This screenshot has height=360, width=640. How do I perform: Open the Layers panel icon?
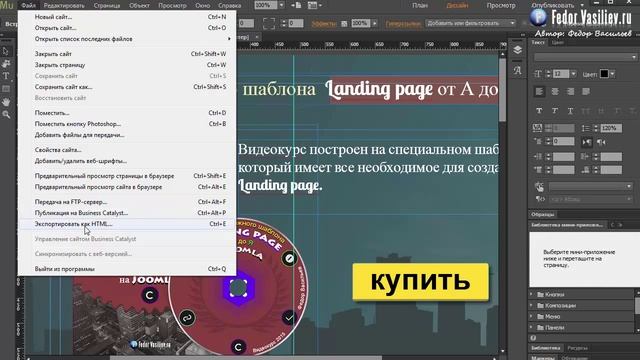point(518,50)
